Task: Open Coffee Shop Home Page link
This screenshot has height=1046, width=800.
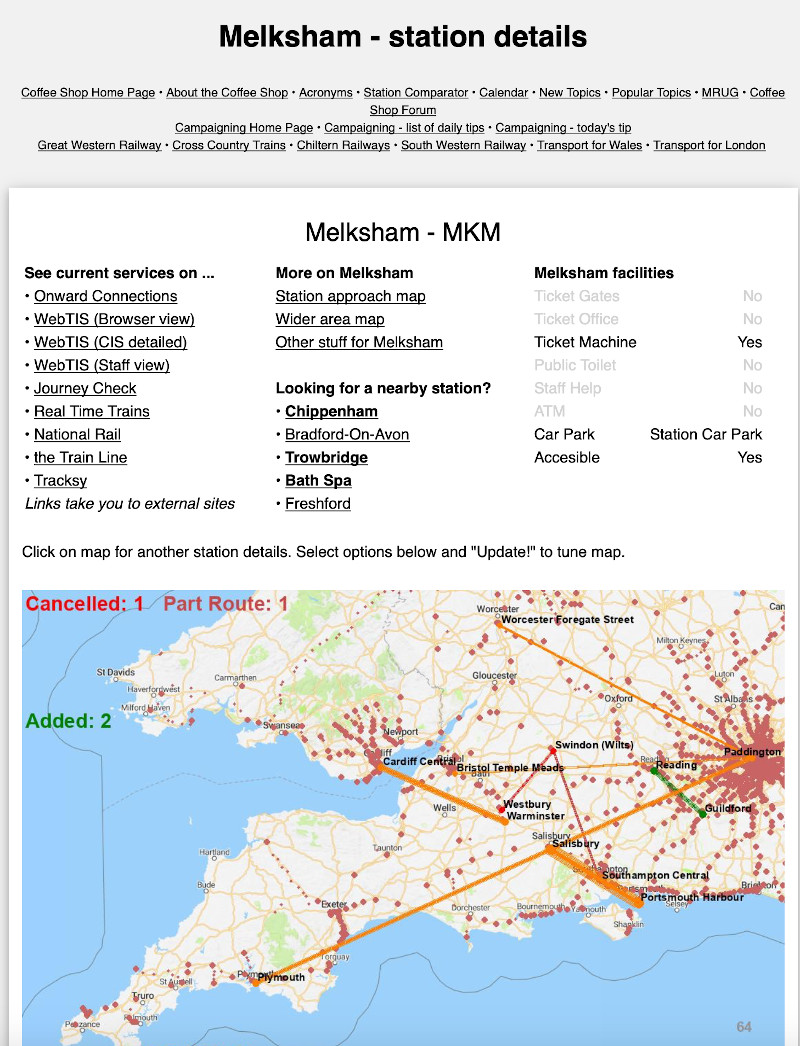Action: (88, 93)
